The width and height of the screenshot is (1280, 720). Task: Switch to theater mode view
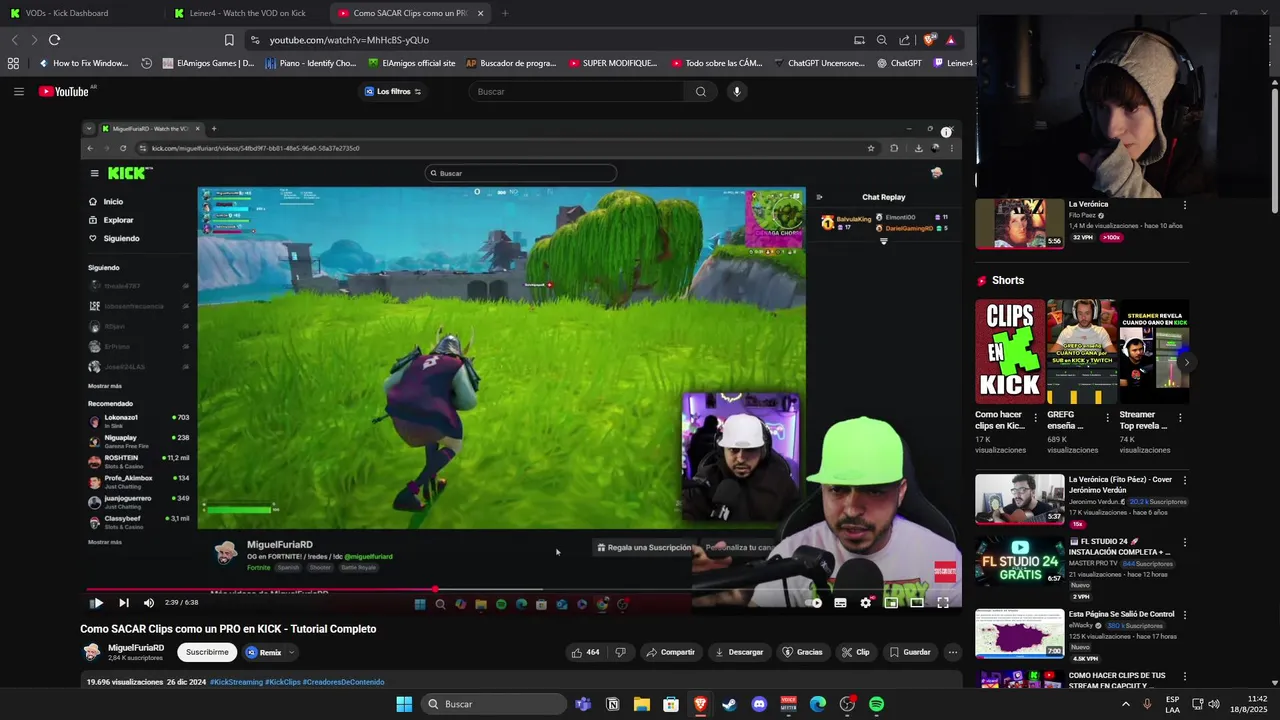coord(917,603)
